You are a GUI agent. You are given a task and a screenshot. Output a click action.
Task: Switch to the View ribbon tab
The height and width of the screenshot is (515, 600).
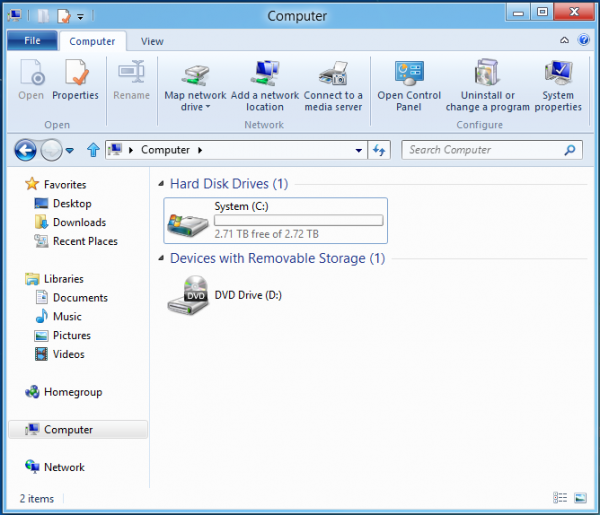click(152, 41)
